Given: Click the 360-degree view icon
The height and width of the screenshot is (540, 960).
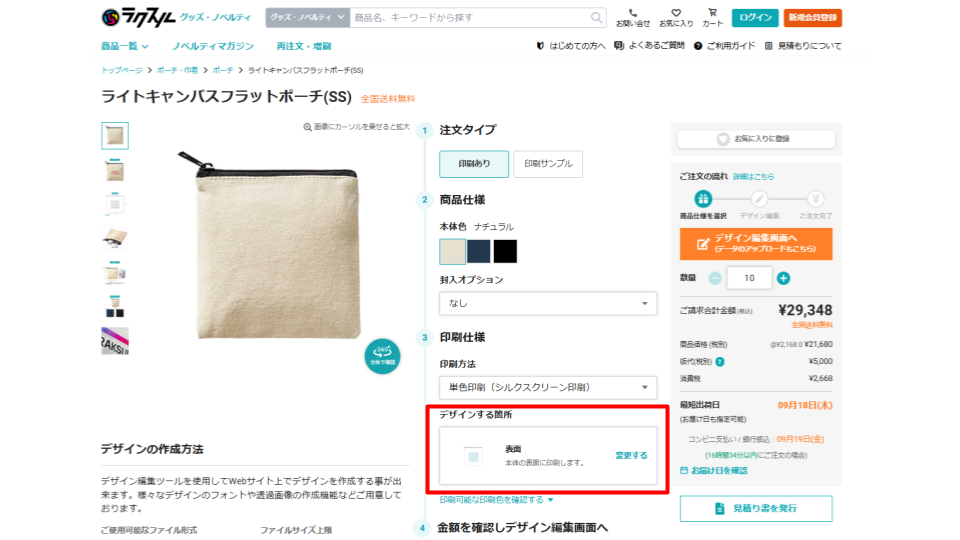Looking at the screenshot, I should [382, 356].
